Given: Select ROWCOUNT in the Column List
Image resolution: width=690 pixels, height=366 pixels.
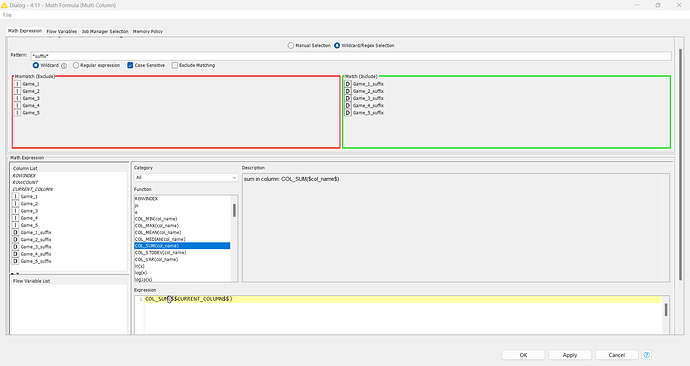Looking at the screenshot, I should (25, 182).
